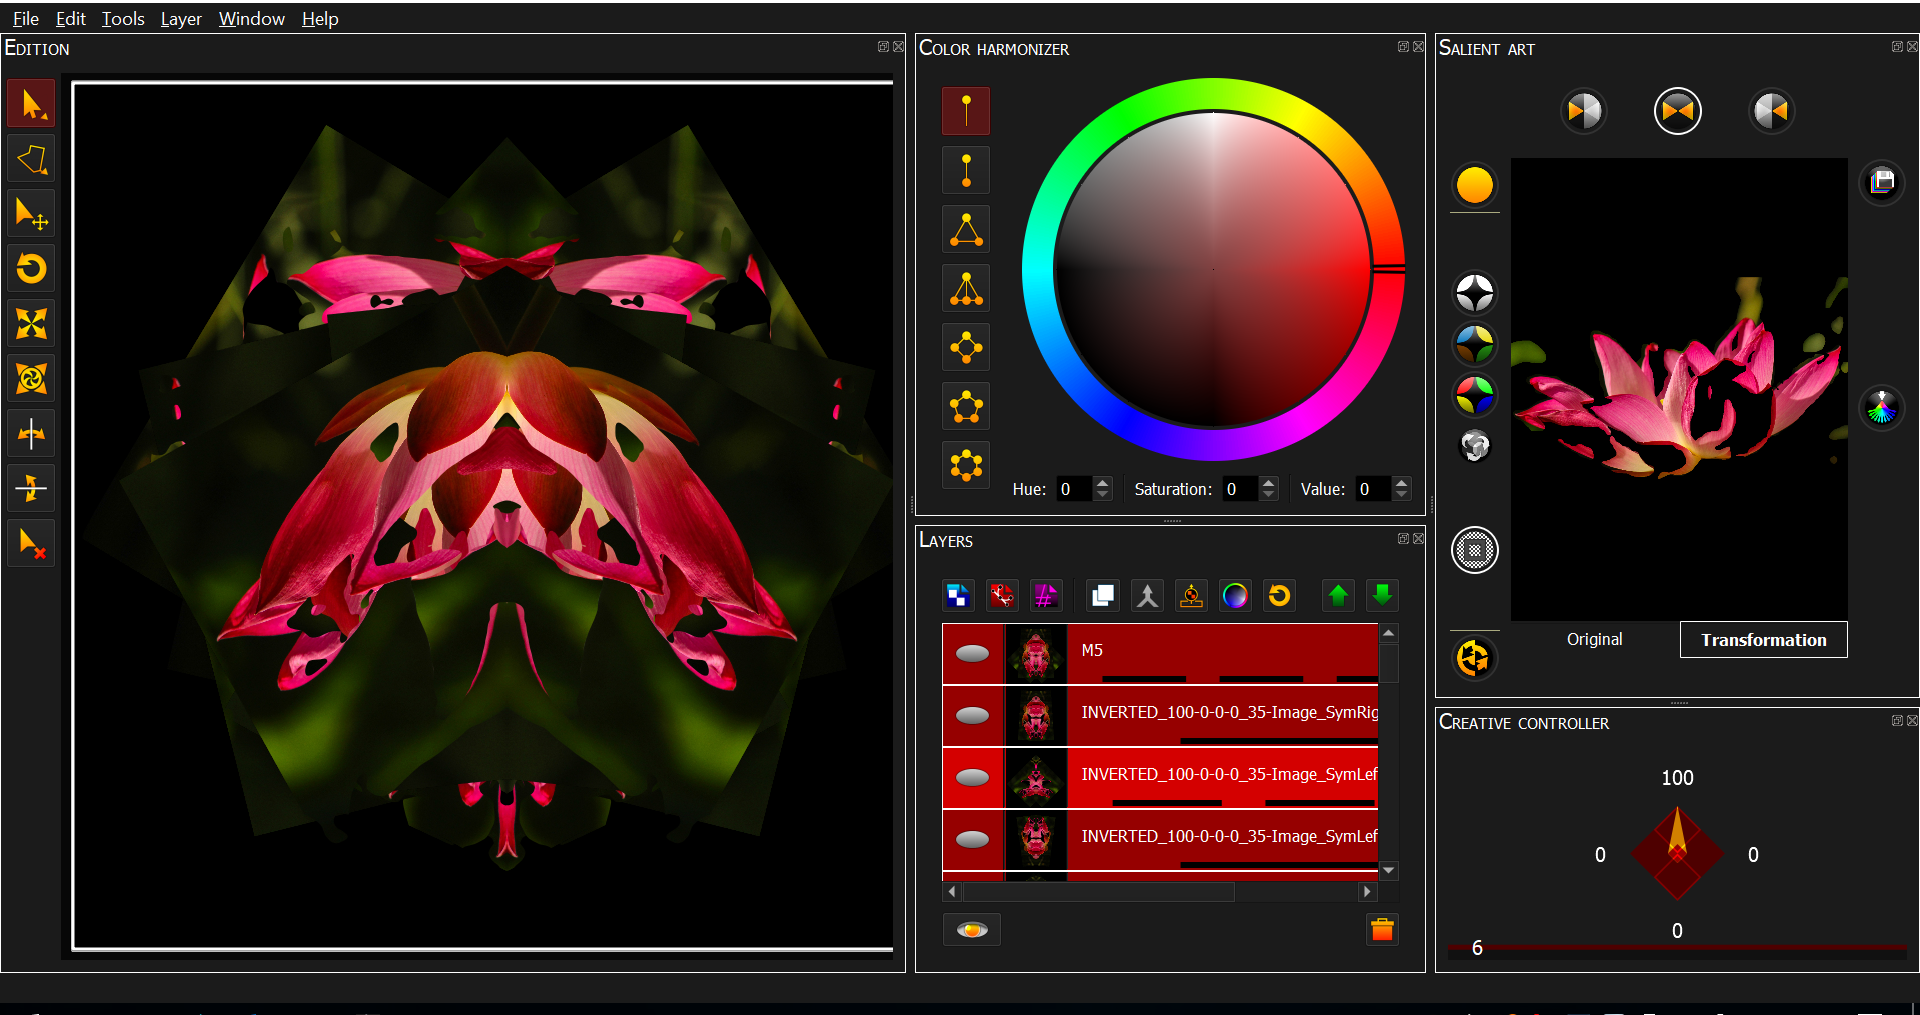Choose the monochromatic single-pin harmony
The height and width of the screenshot is (1015, 1920).
click(x=966, y=110)
